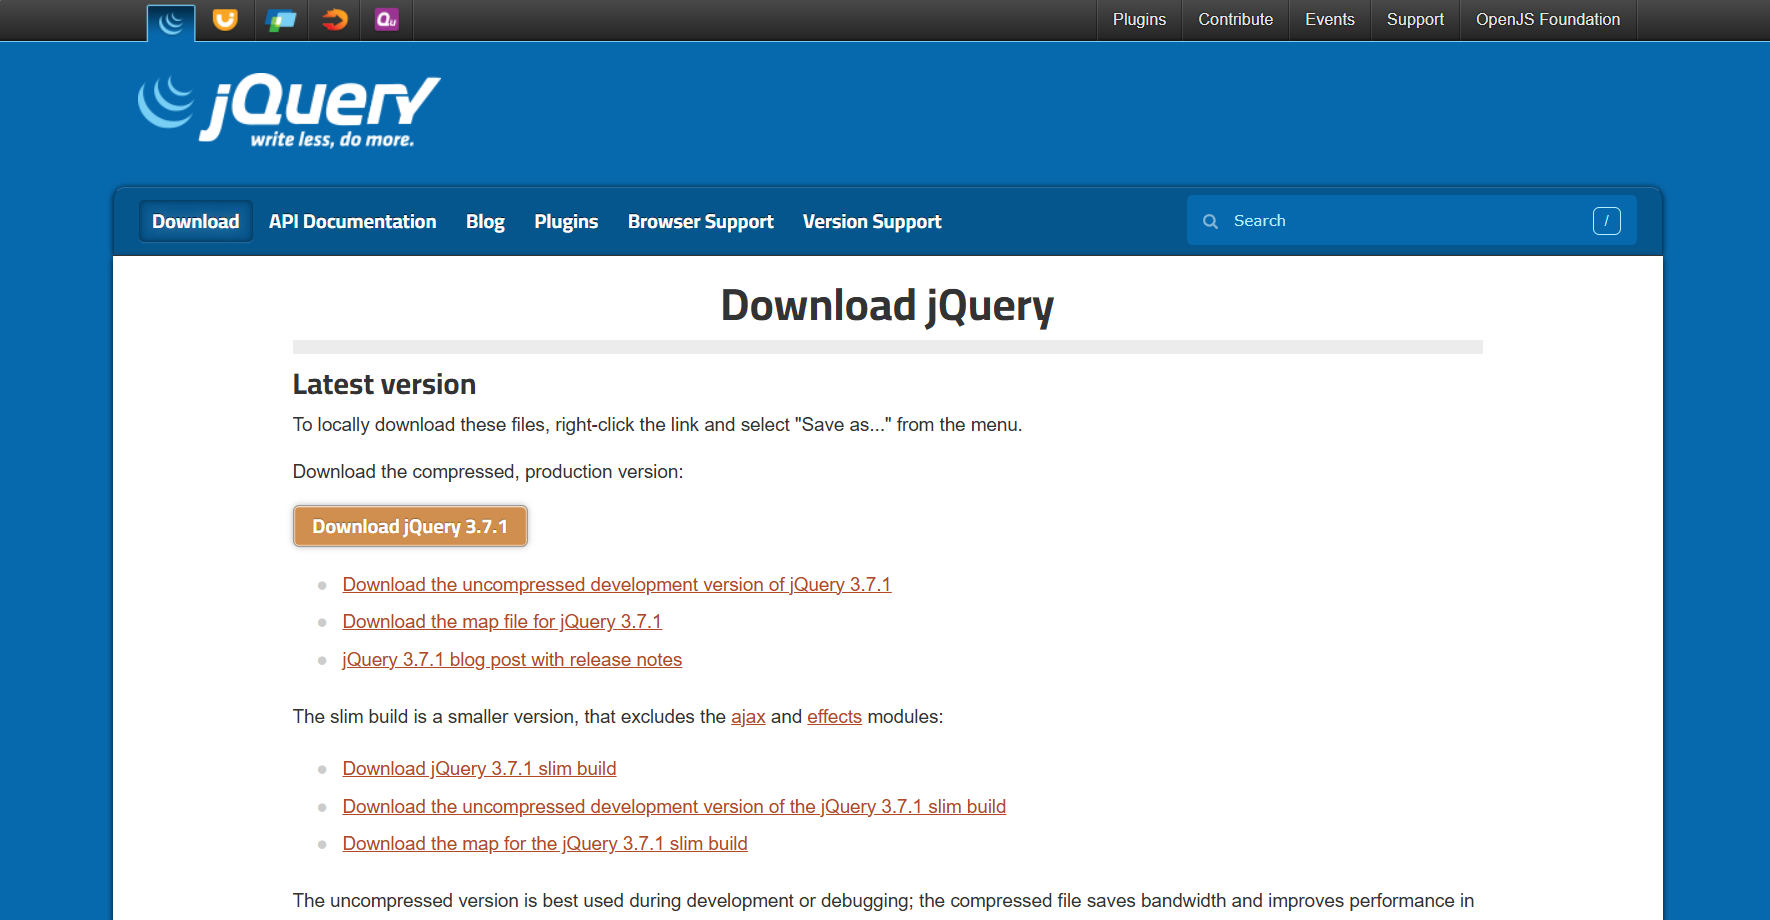Click the Sizzle project icon
1770x920 pixels.
coord(334,20)
